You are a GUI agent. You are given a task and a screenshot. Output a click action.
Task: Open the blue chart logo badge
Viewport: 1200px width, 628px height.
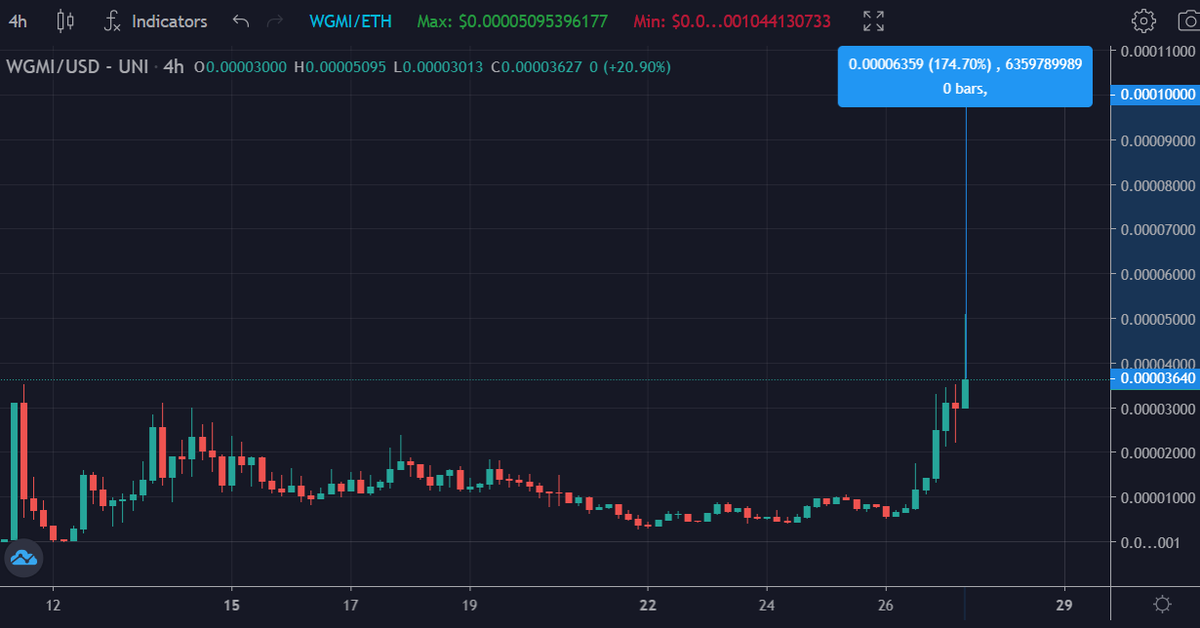(x=22, y=558)
